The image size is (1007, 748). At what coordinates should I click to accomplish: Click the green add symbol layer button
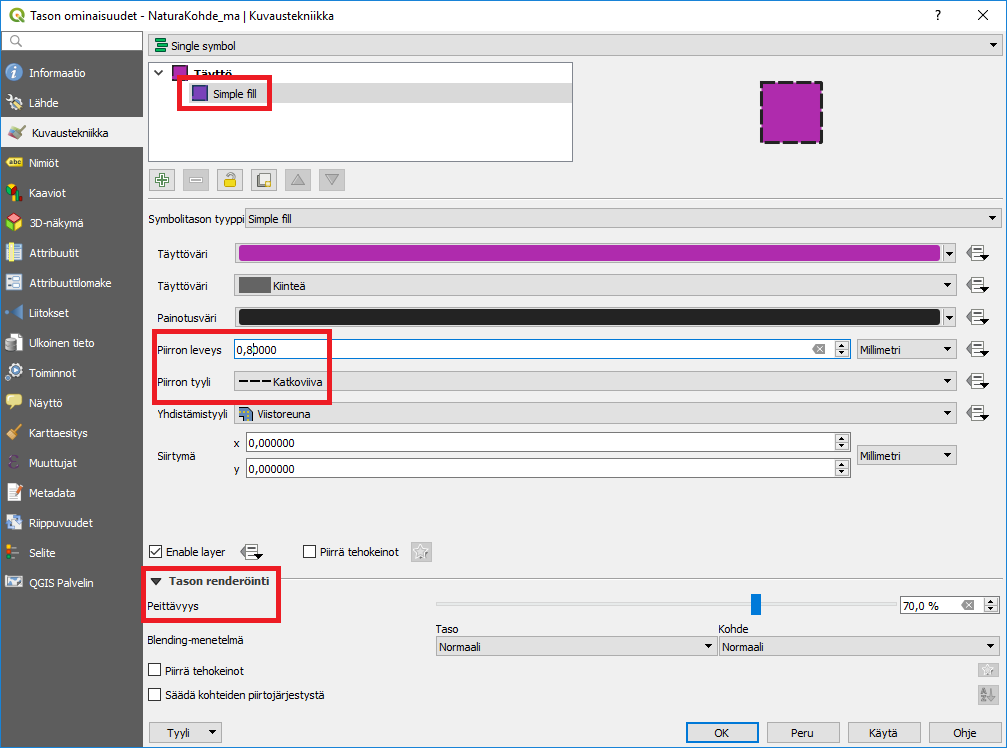point(162,180)
